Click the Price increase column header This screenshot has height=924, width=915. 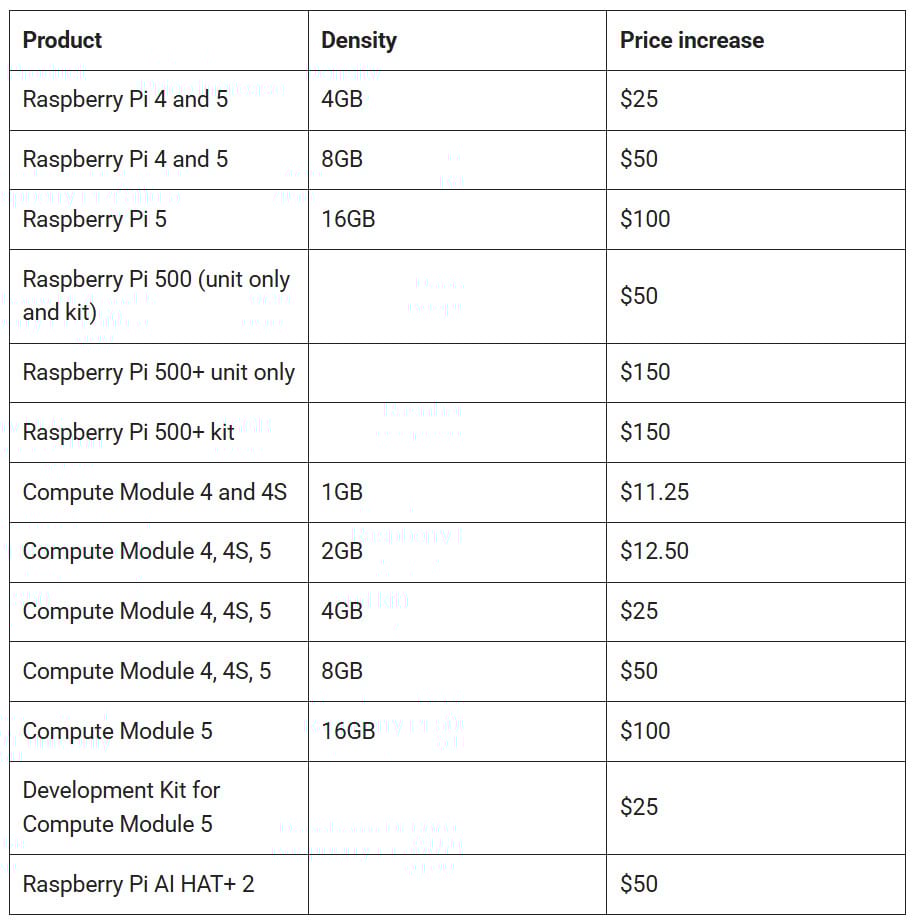point(691,41)
